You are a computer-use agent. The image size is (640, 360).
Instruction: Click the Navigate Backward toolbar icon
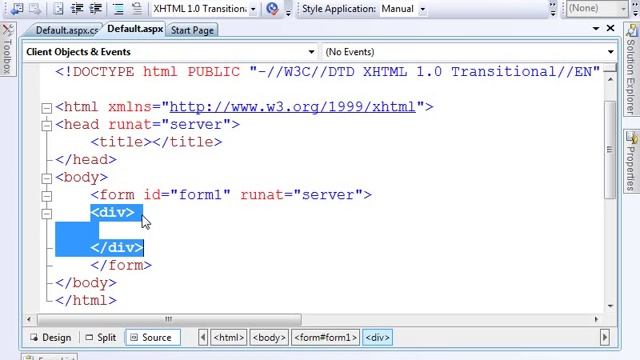(17, 8)
